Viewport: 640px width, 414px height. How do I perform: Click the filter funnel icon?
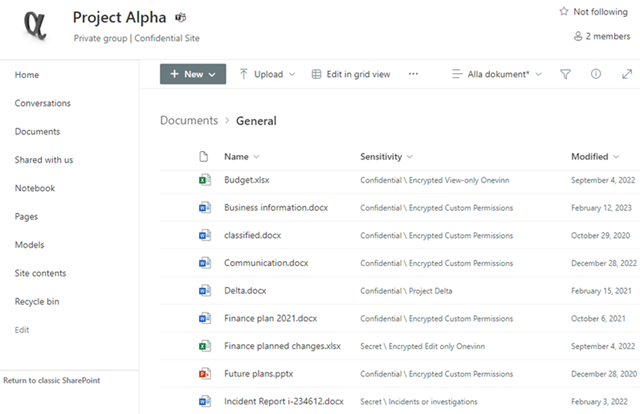coord(565,74)
